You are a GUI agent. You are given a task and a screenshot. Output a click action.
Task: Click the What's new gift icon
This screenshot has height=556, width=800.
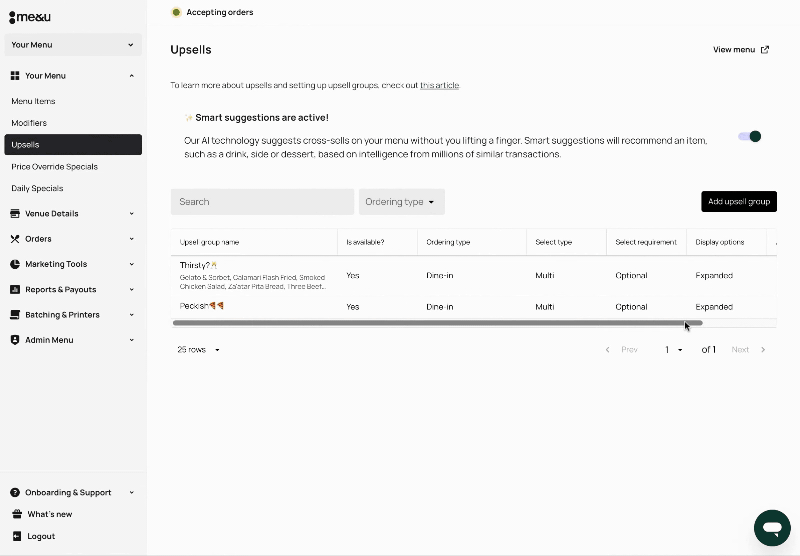coord(17,514)
